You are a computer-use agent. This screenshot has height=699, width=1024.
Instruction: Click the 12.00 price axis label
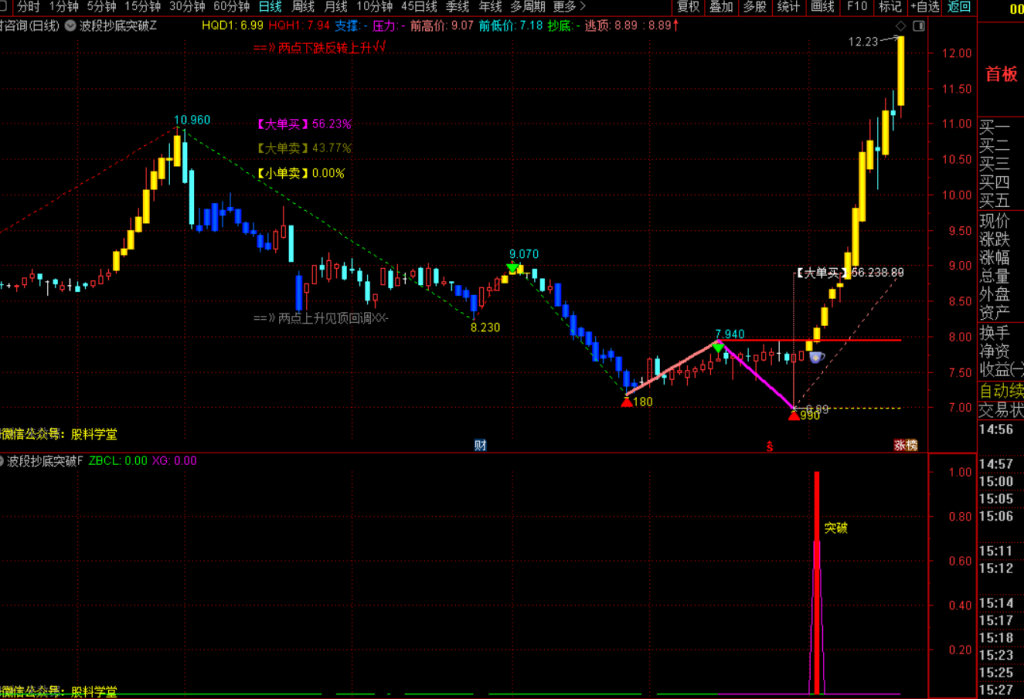pyautogui.click(x=957, y=53)
